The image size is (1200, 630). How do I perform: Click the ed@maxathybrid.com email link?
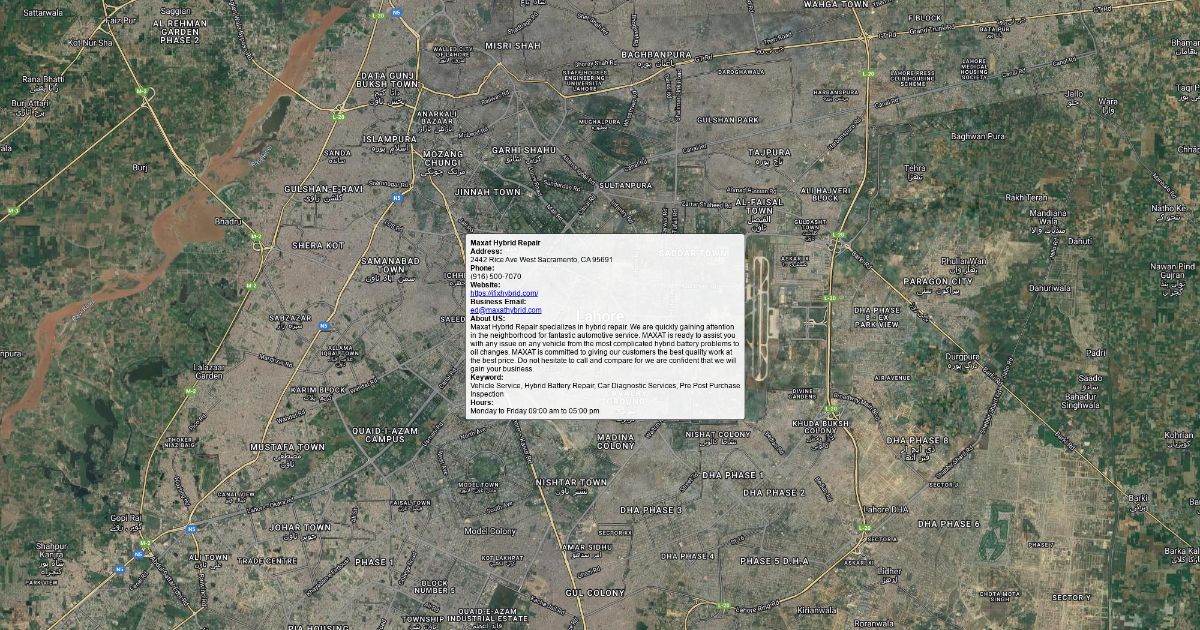pos(505,310)
